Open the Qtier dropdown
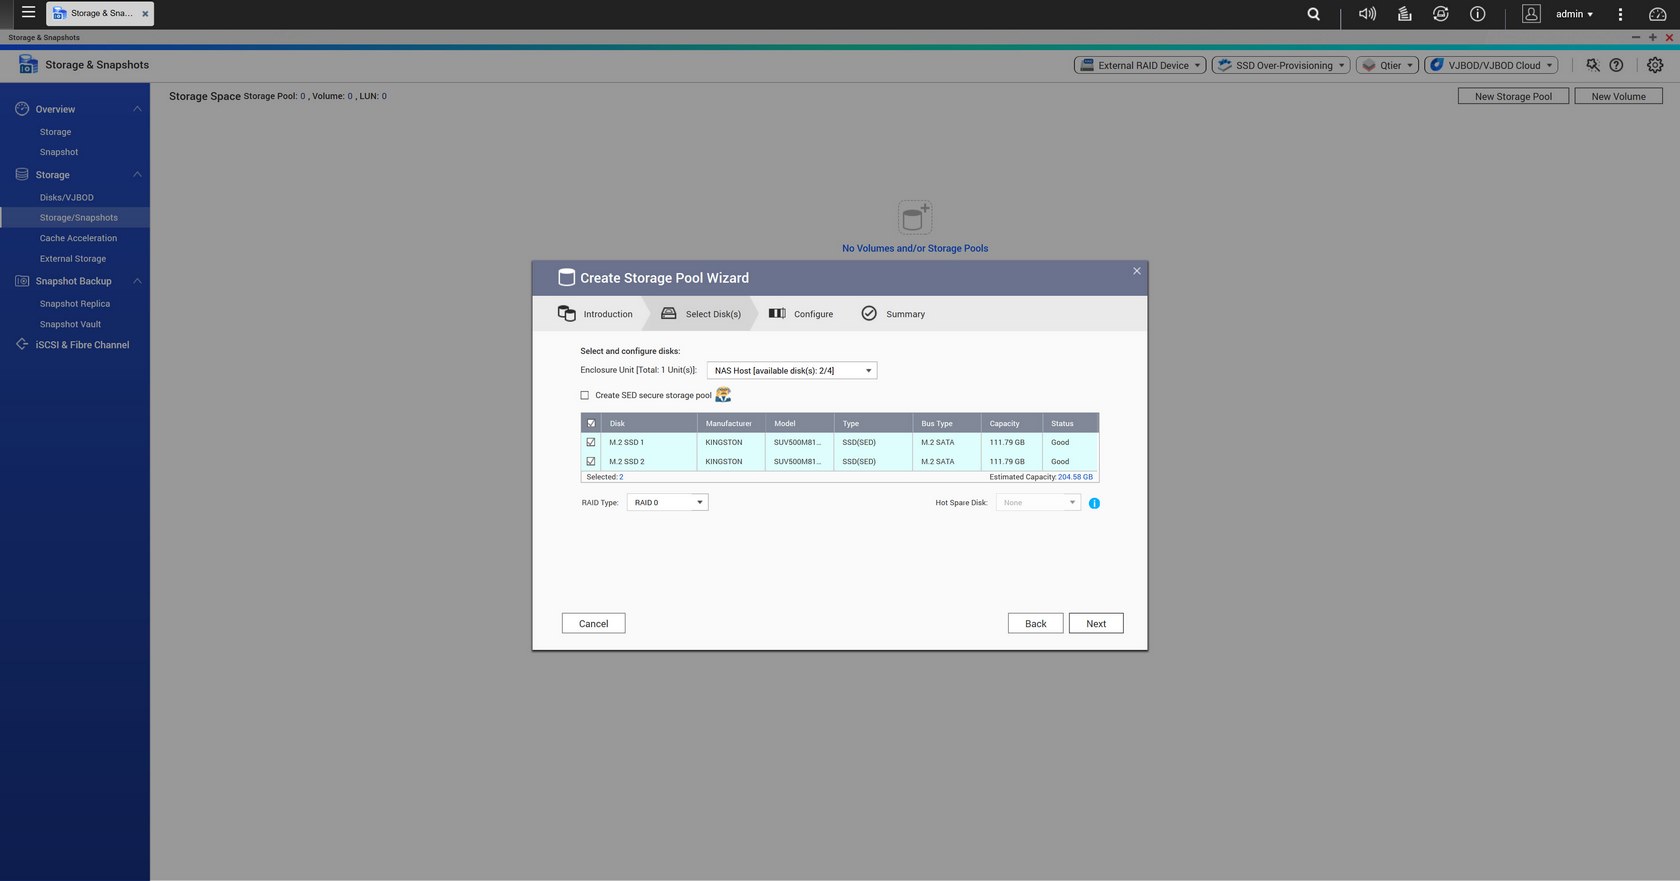The height and width of the screenshot is (881, 1680). [1387, 65]
